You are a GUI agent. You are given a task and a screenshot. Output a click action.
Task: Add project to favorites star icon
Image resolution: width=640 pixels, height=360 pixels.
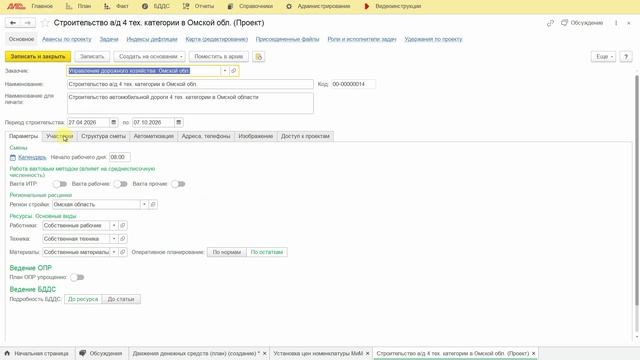pyautogui.click(x=45, y=23)
